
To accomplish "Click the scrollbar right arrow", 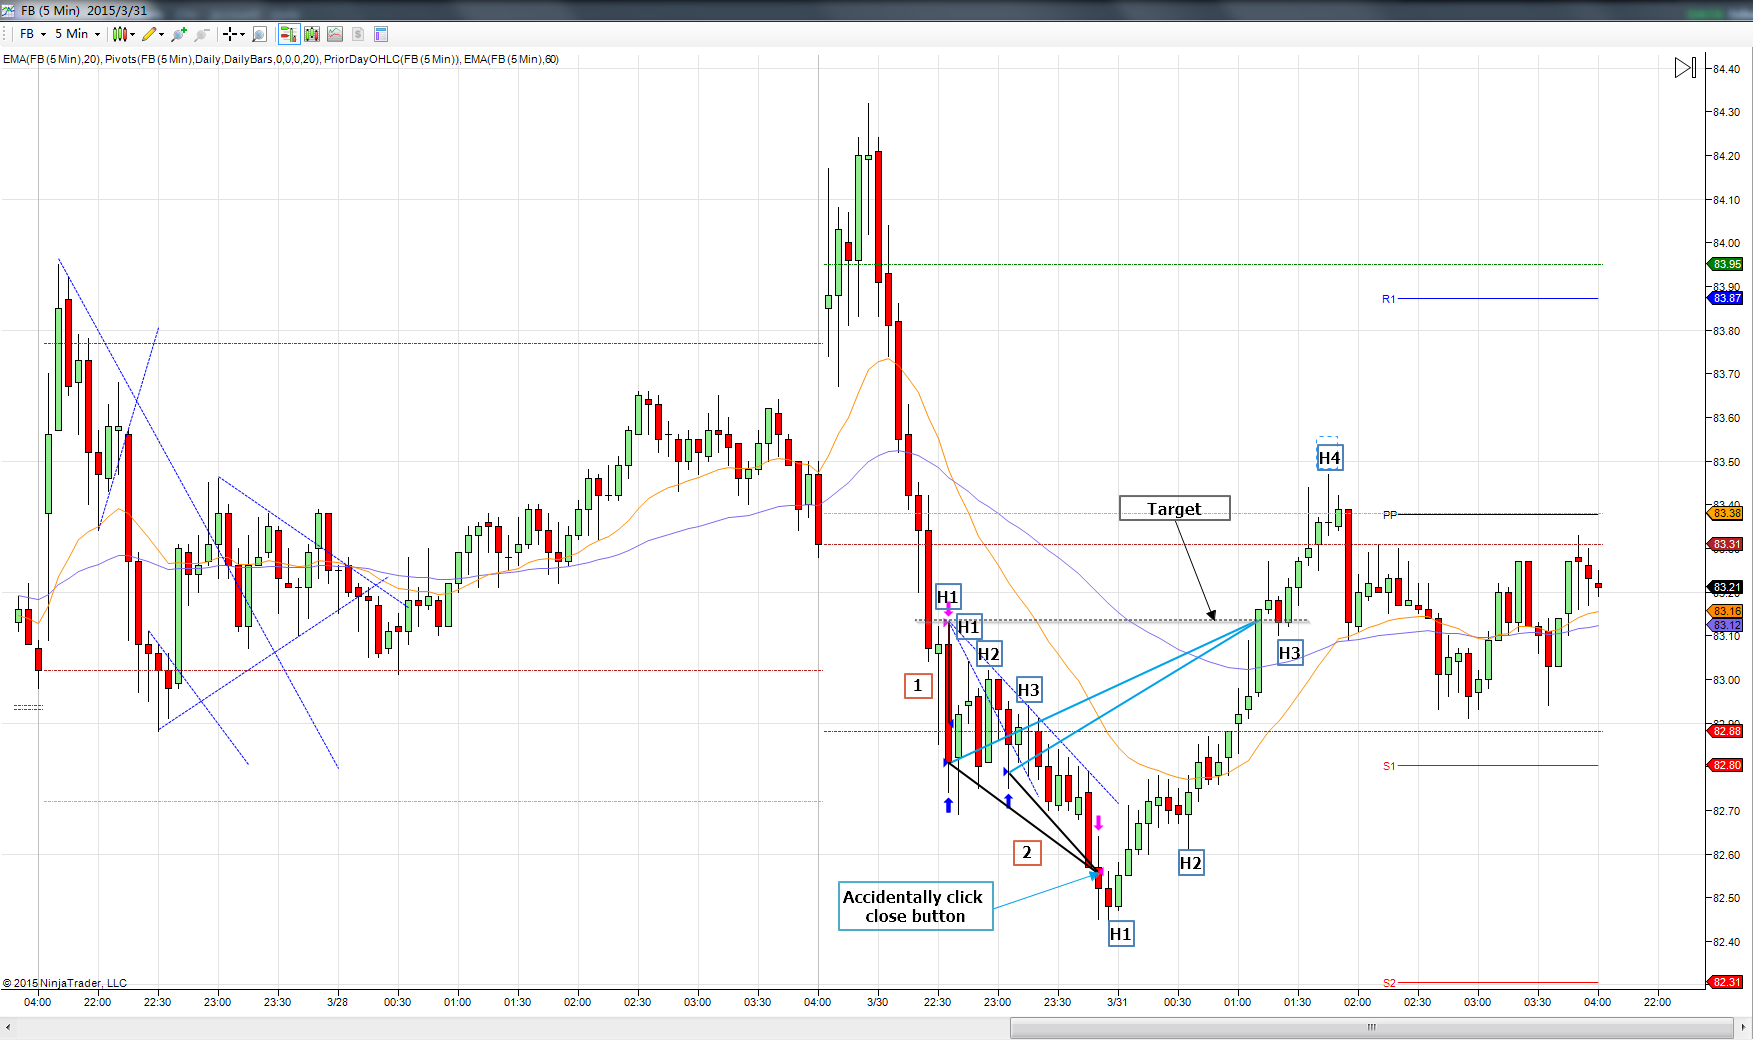I will (x=1743, y=1027).
